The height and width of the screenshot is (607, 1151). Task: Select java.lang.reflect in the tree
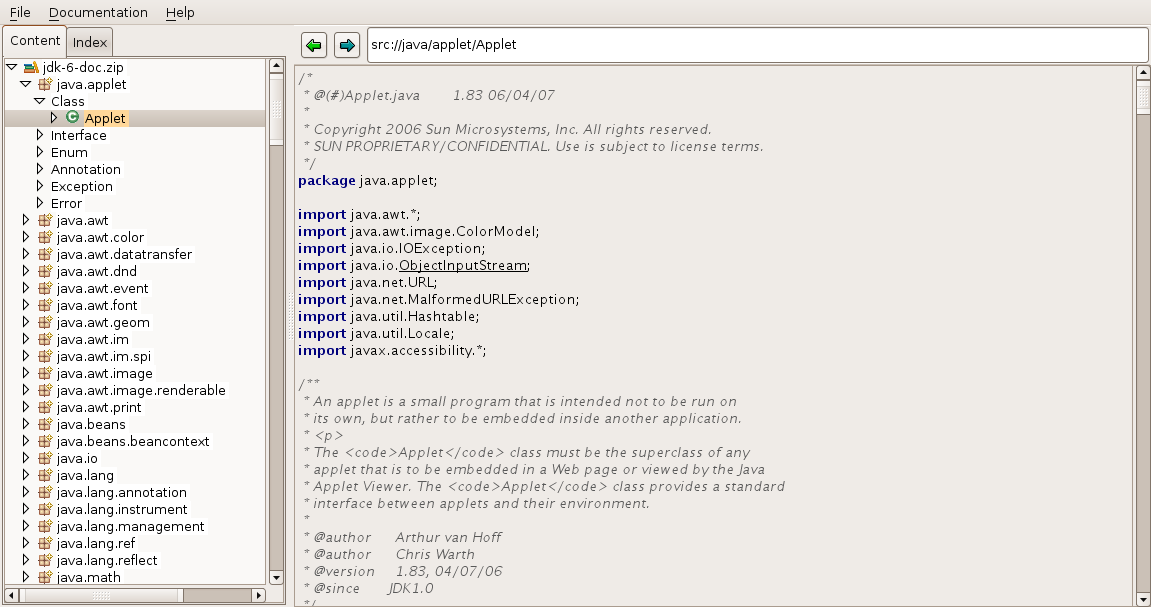coord(107,560)
